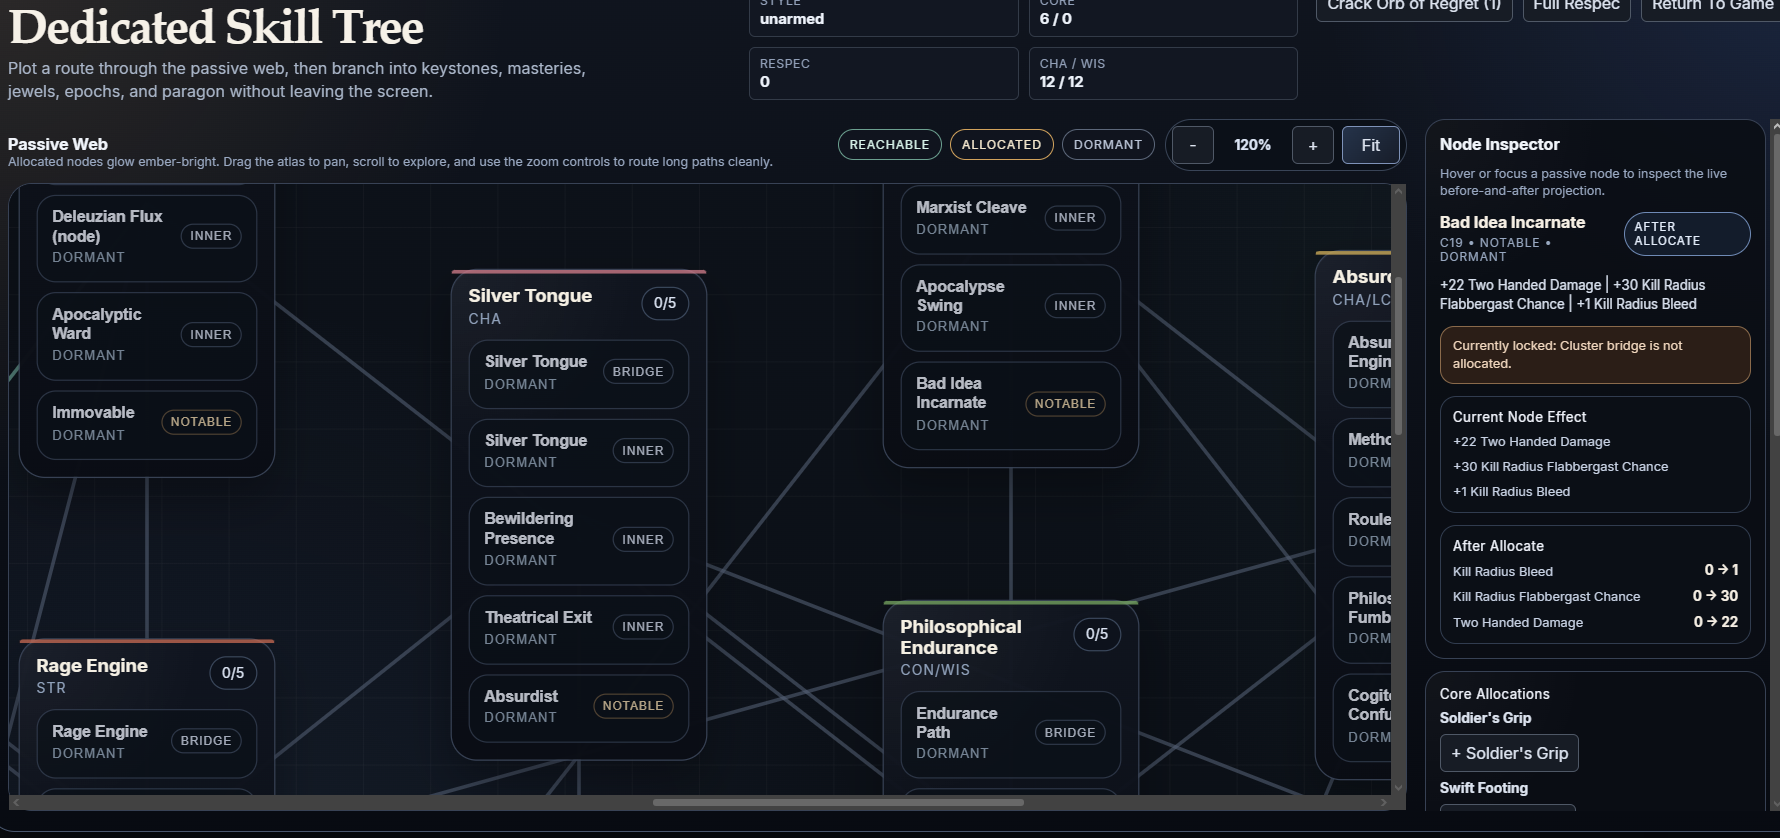
Task: Click the Philosophical Endurance 0/5 counter
Action: coord(1097,634)
